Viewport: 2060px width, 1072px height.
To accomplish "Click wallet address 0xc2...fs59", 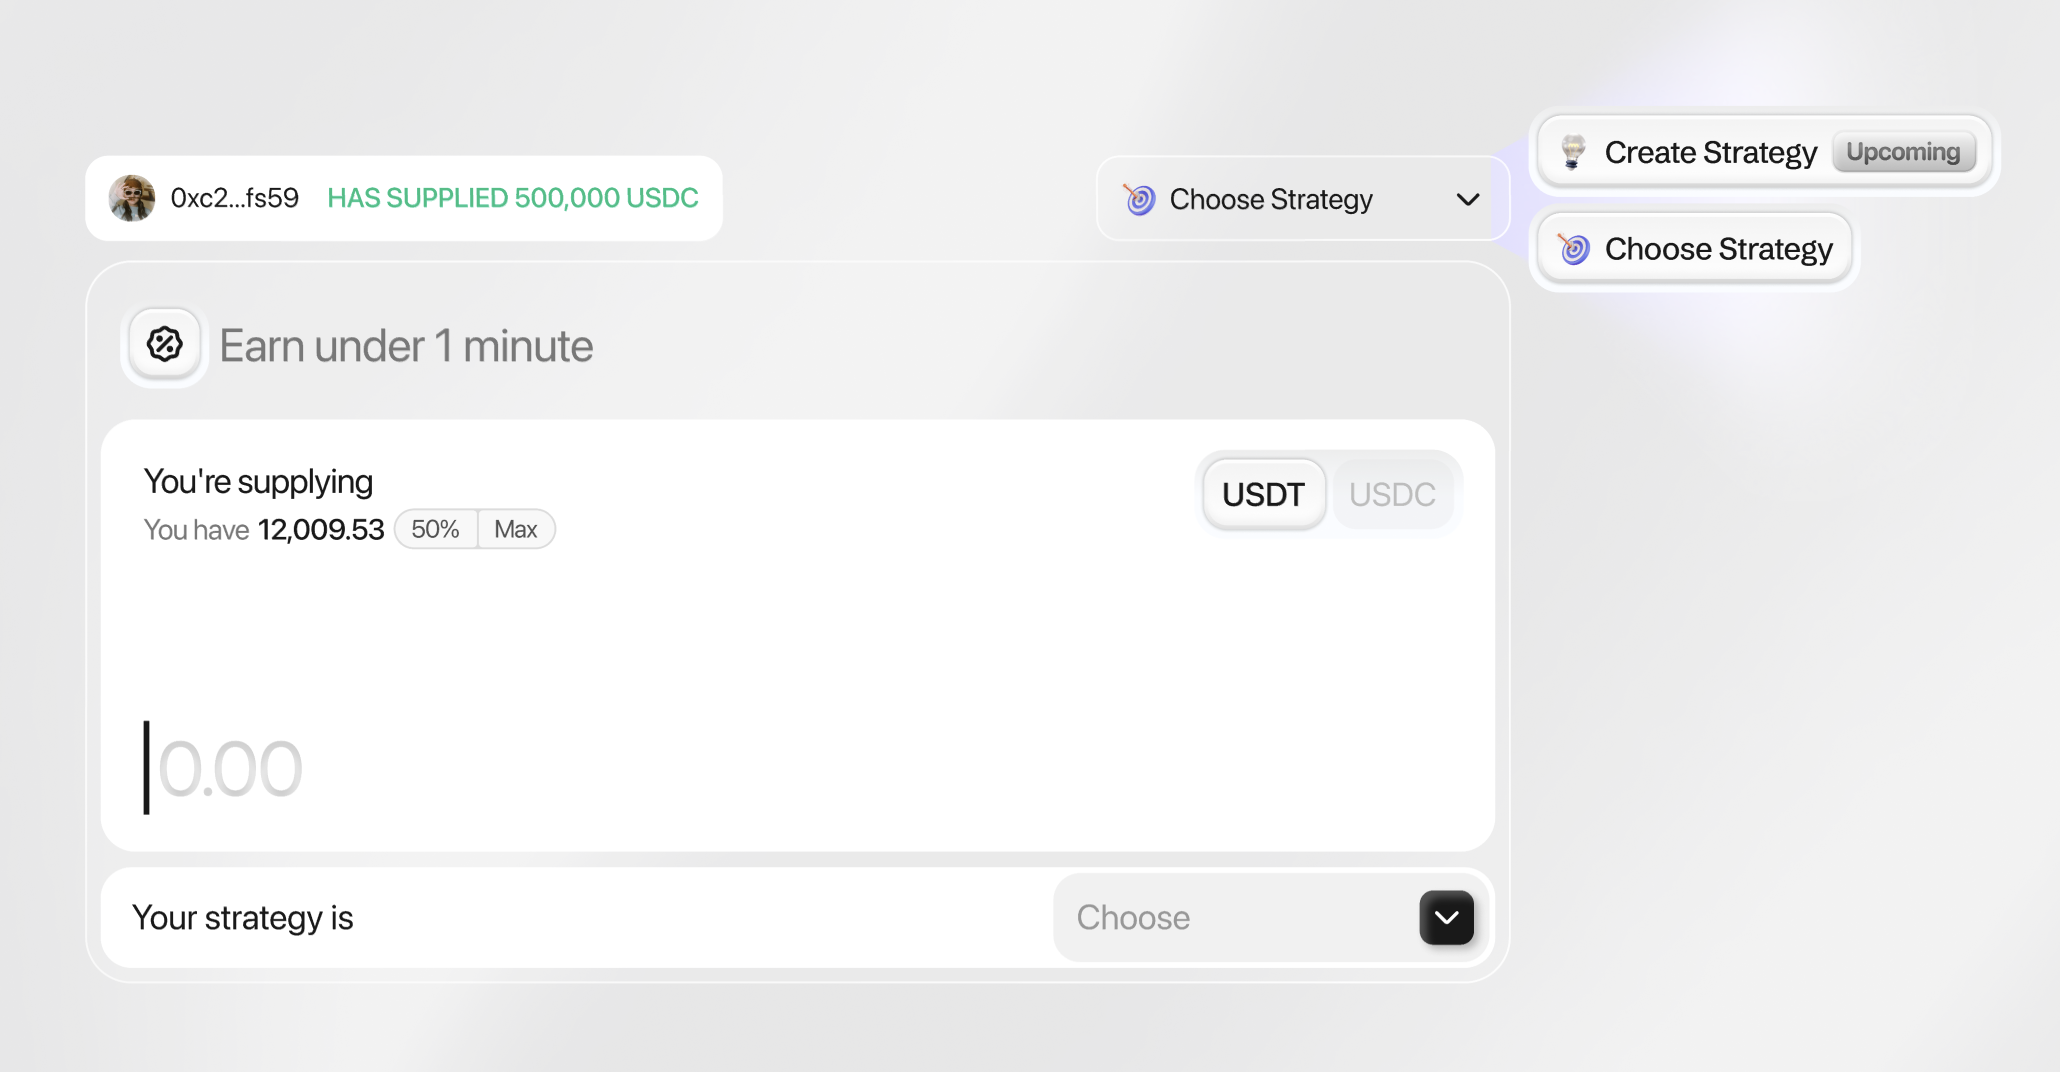I will [235, 198].
